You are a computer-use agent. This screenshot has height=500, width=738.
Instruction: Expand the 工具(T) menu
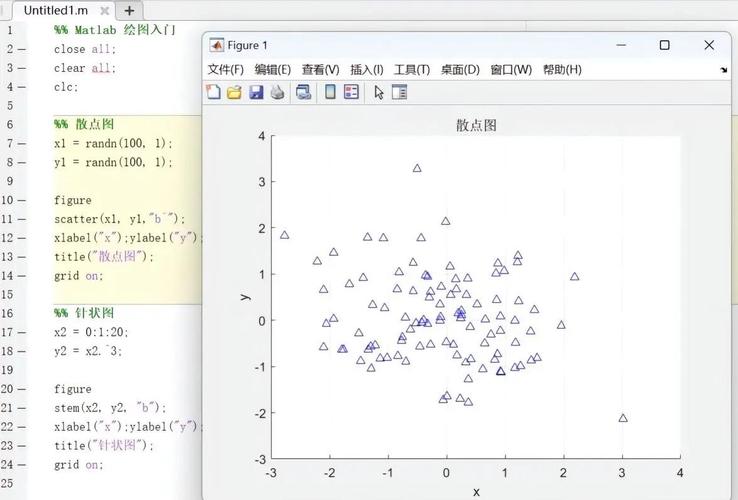point(411,70)
